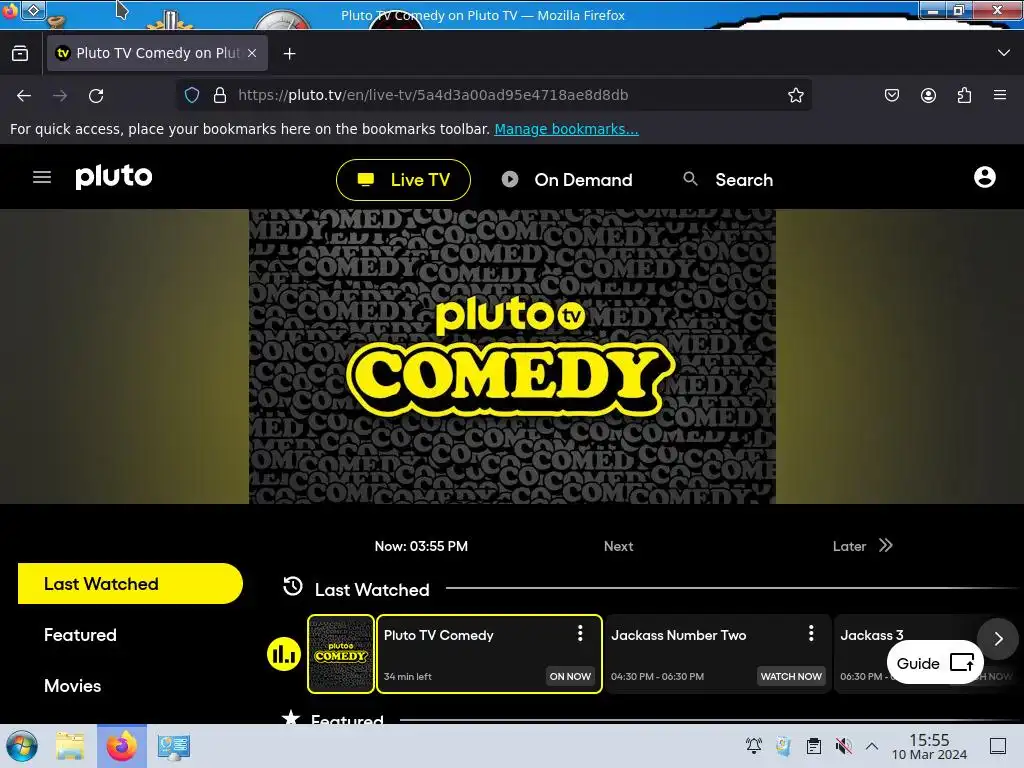Click the URL address bar
Screen dimensions: 1024x768
point(493,95)
